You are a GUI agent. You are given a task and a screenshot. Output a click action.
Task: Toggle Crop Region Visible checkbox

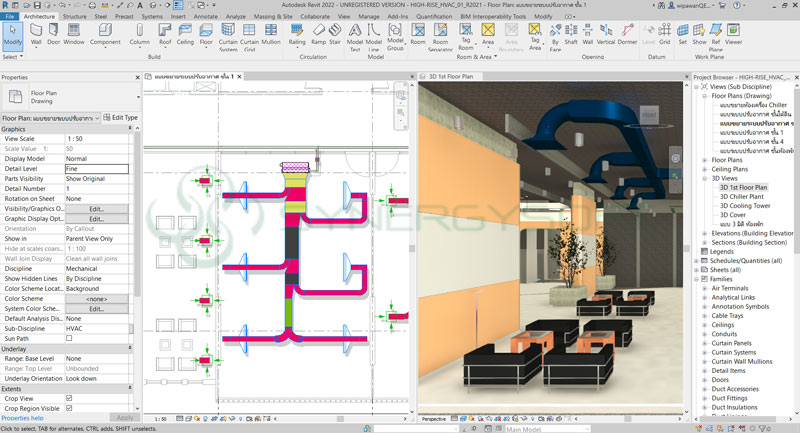69,408
